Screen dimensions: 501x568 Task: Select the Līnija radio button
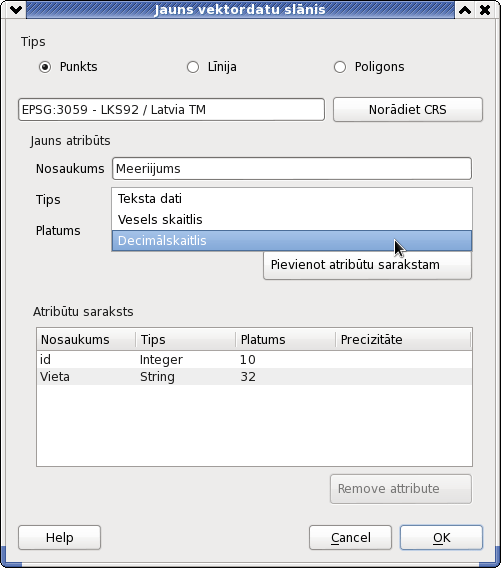click(x=193, y=67)
